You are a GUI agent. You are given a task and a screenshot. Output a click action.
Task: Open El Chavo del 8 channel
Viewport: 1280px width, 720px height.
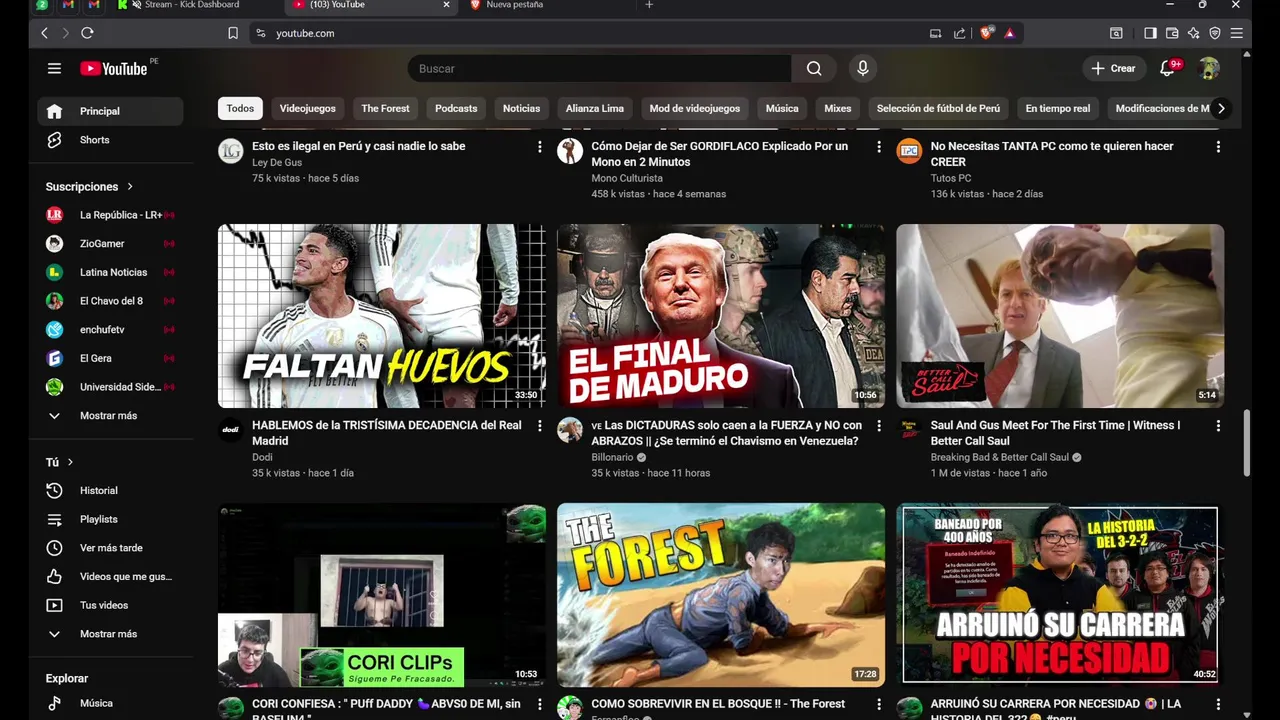click(110, 301)
